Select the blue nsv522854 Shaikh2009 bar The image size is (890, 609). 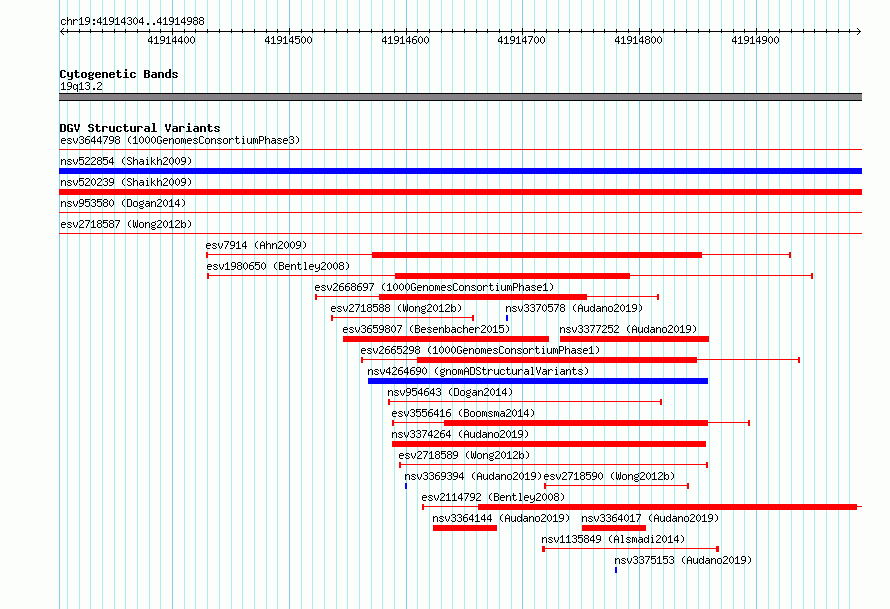460,171
